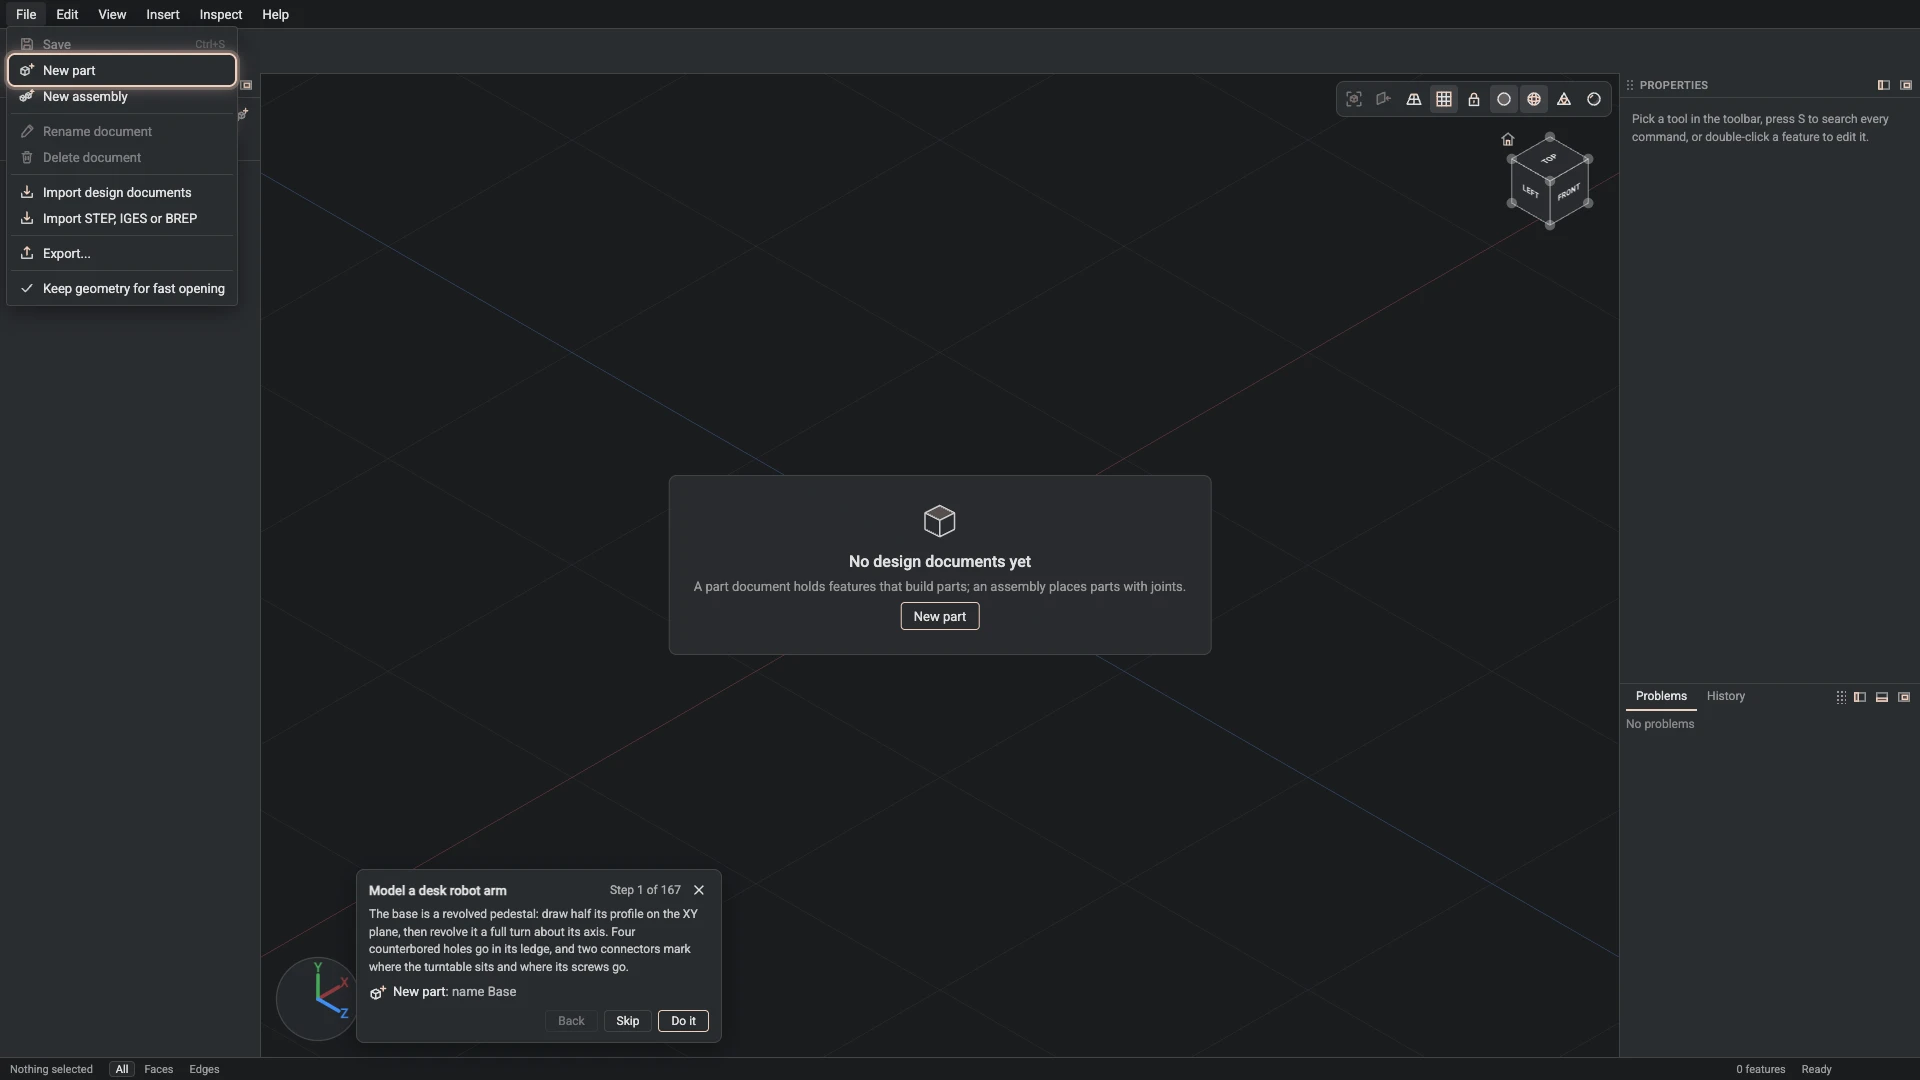Switch to the History tab

[x=1726, y=696]
